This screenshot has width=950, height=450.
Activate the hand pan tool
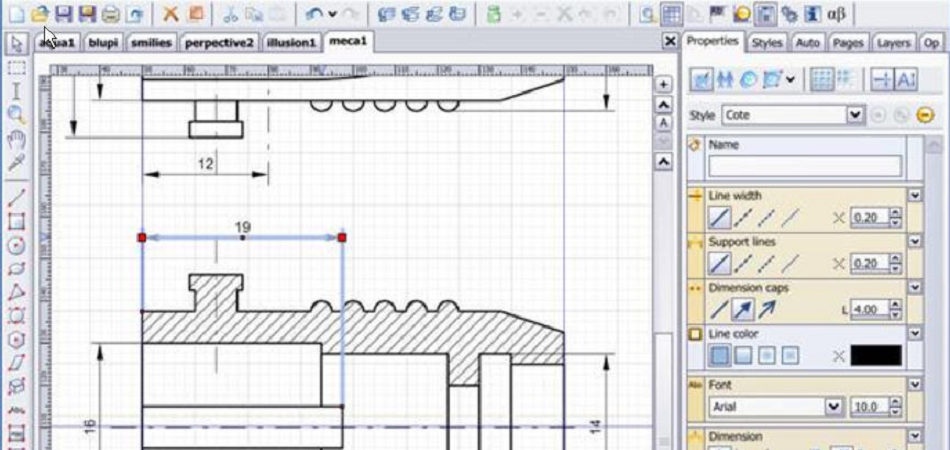coord(16,138)
